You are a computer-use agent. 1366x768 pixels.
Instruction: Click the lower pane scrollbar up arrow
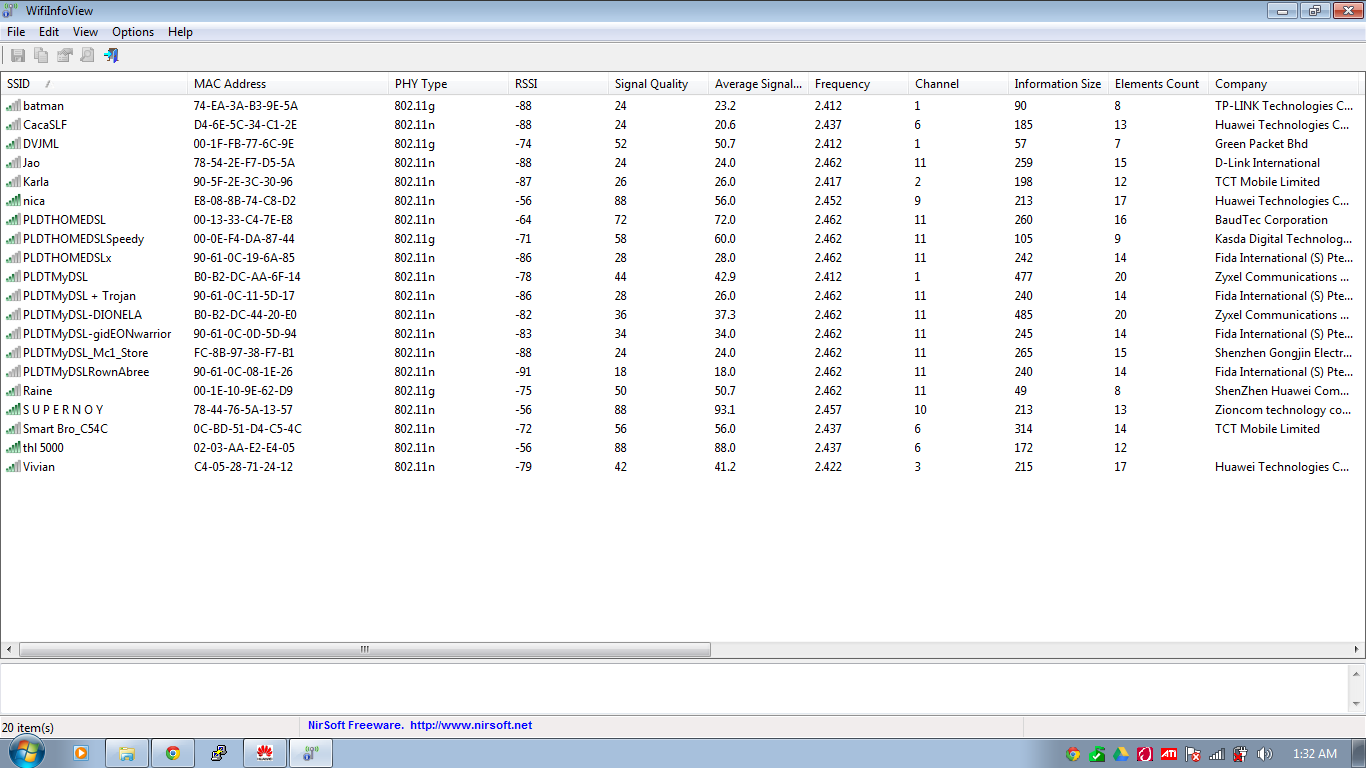click(1357, 673)
